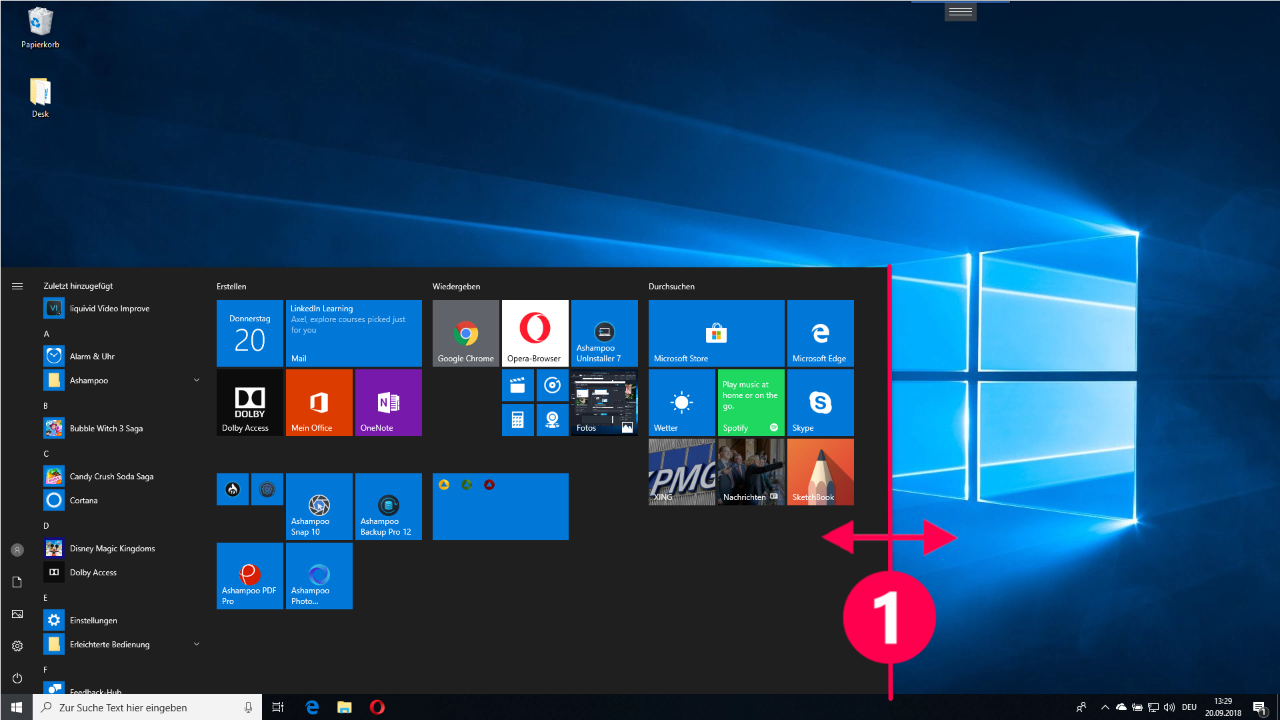Click the Windows Start button

pos(17,707)
